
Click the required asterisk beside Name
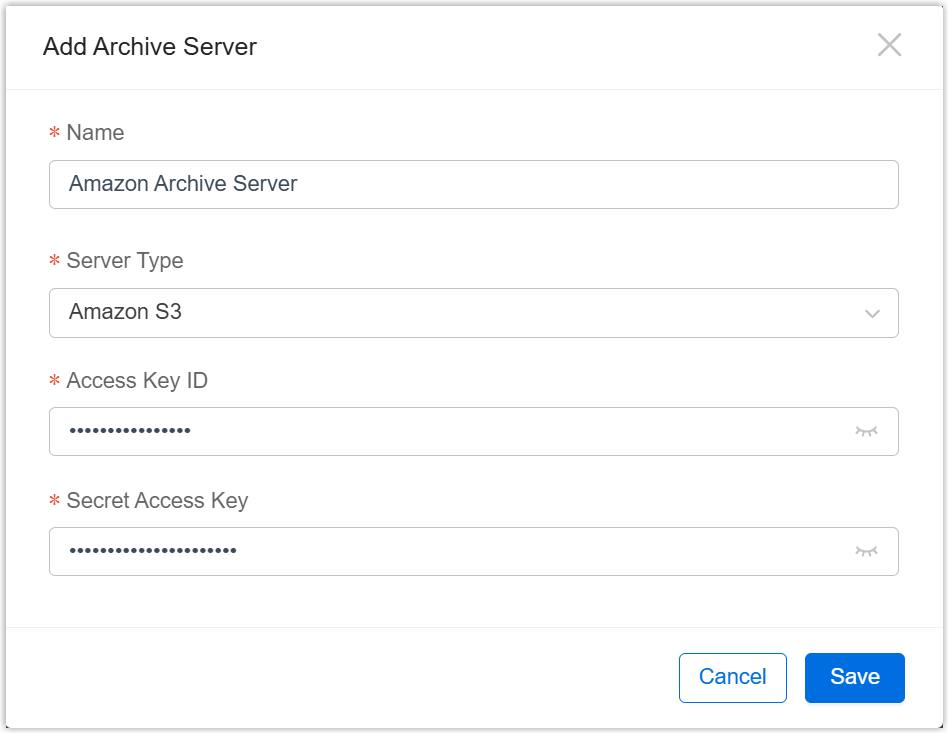coord(54,131)
